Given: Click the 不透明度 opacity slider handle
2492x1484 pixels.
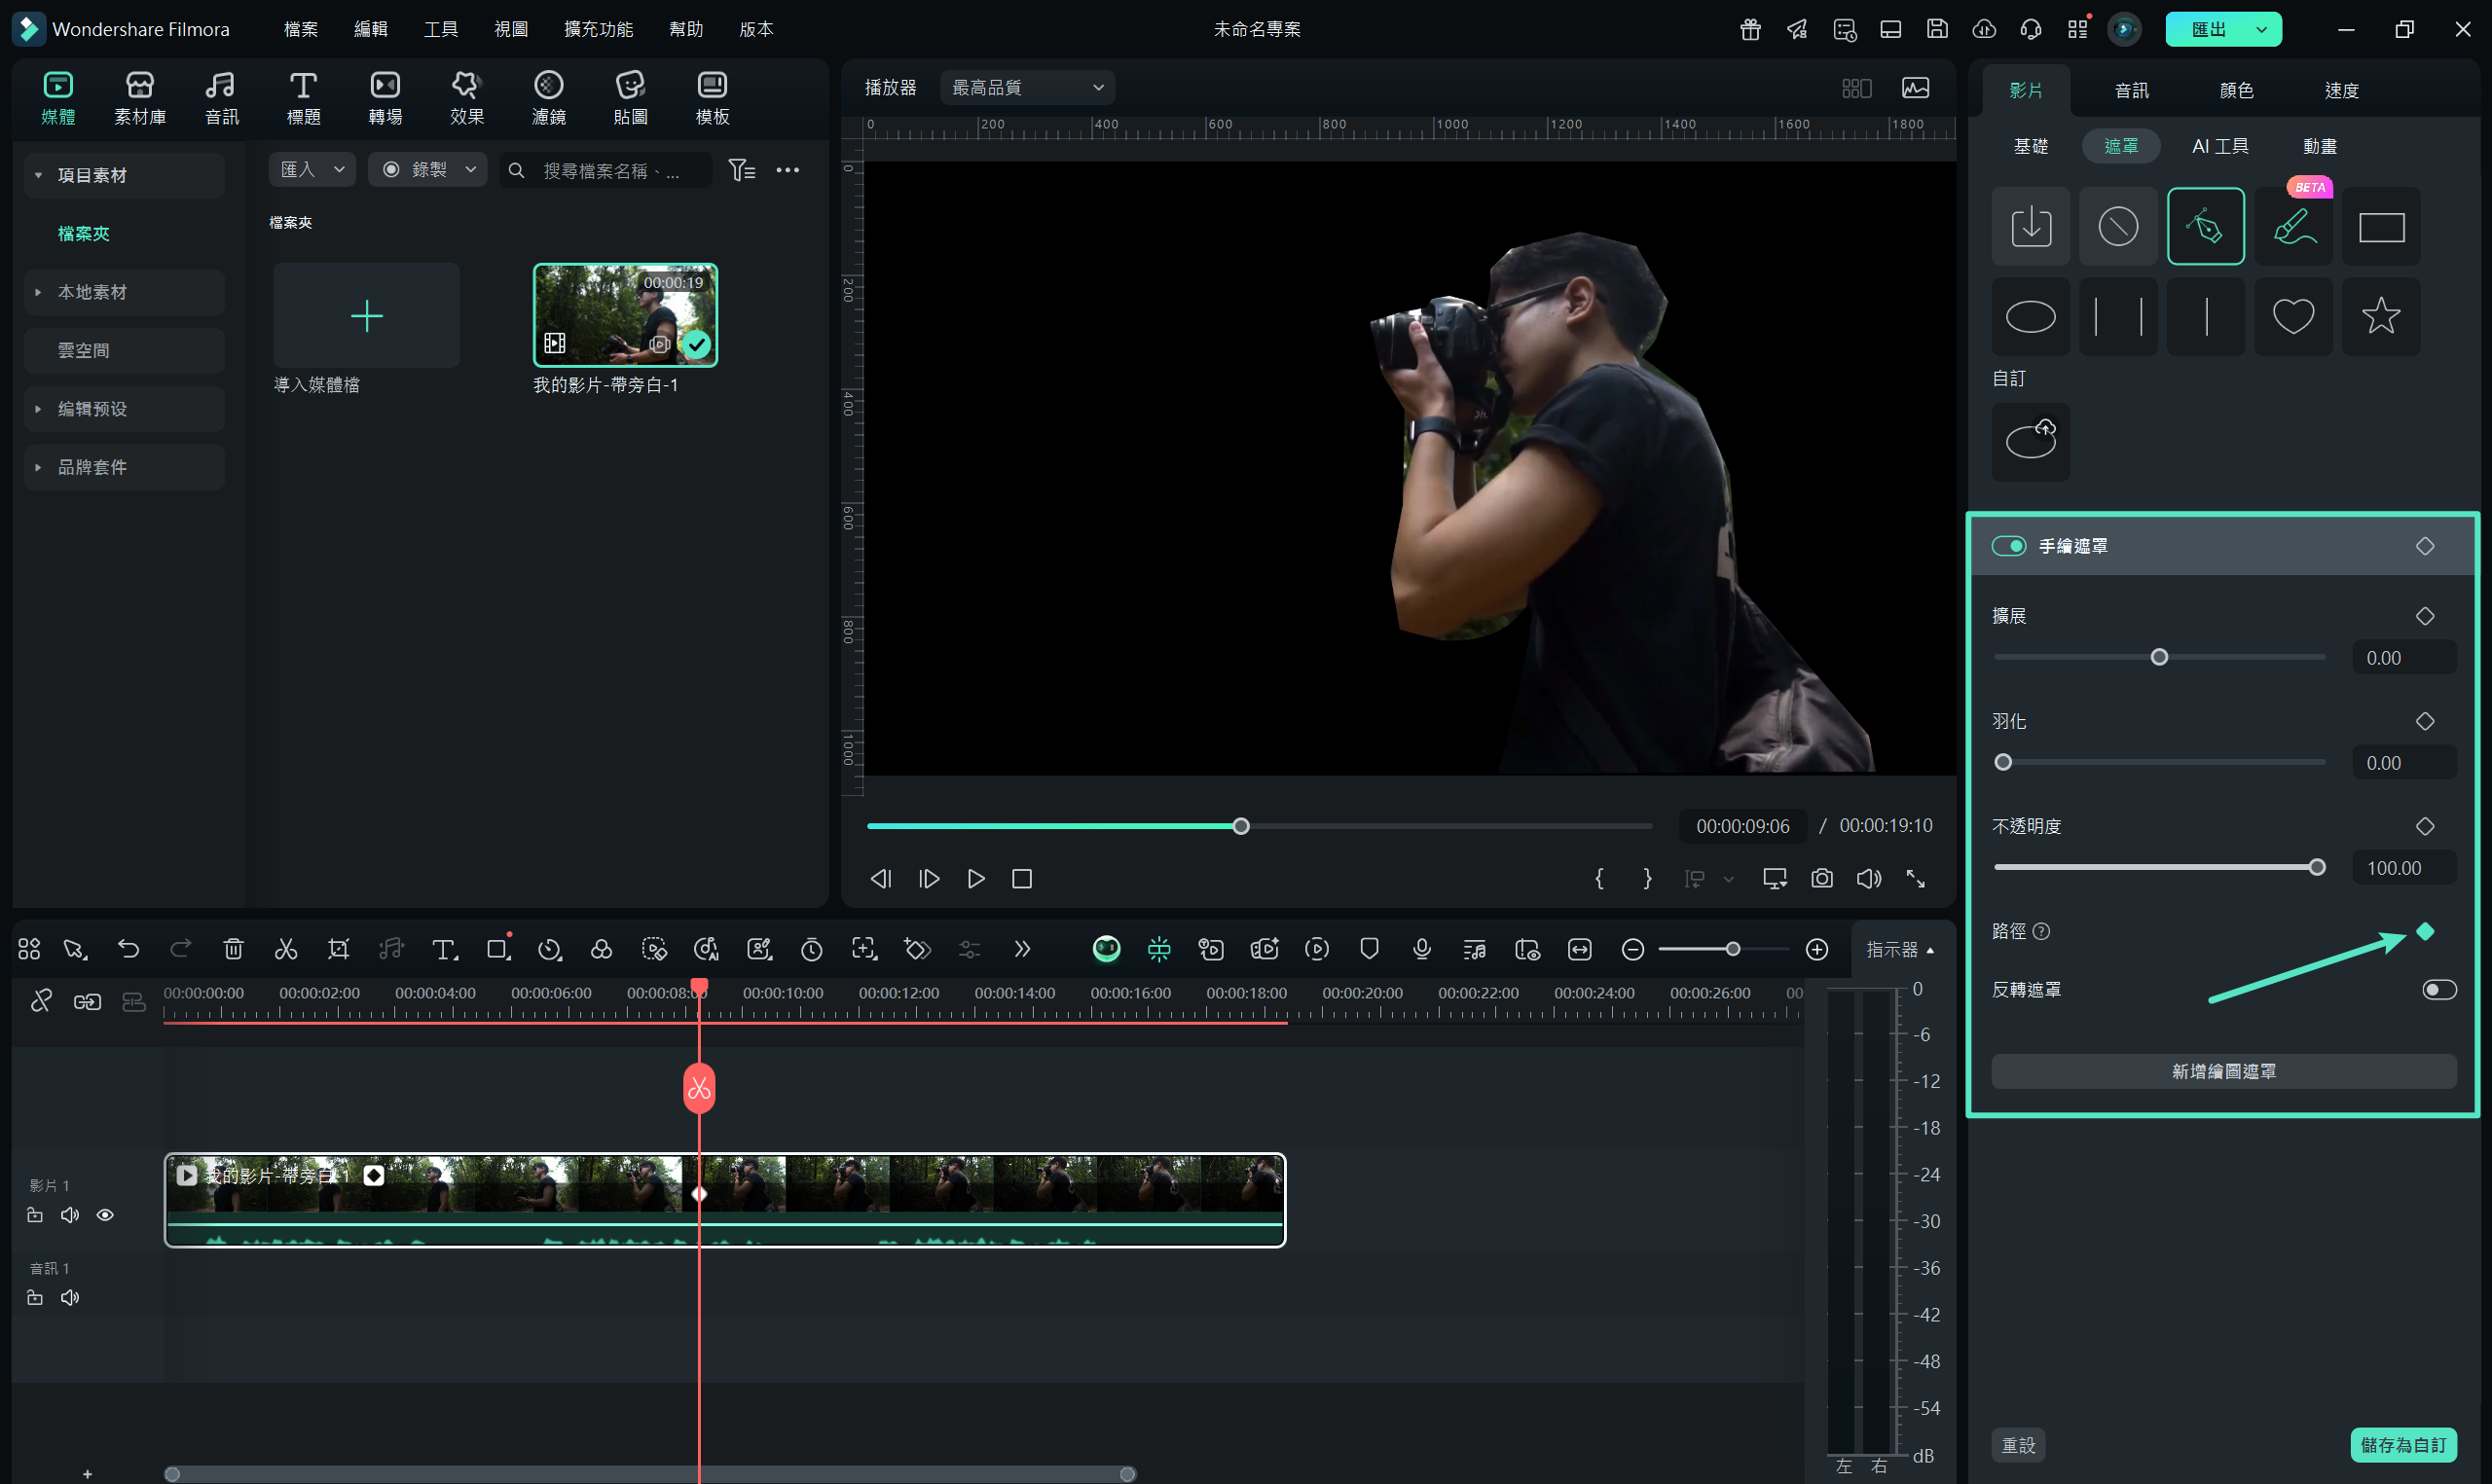Looking at the screenshot, I should tap(2316, 868).
